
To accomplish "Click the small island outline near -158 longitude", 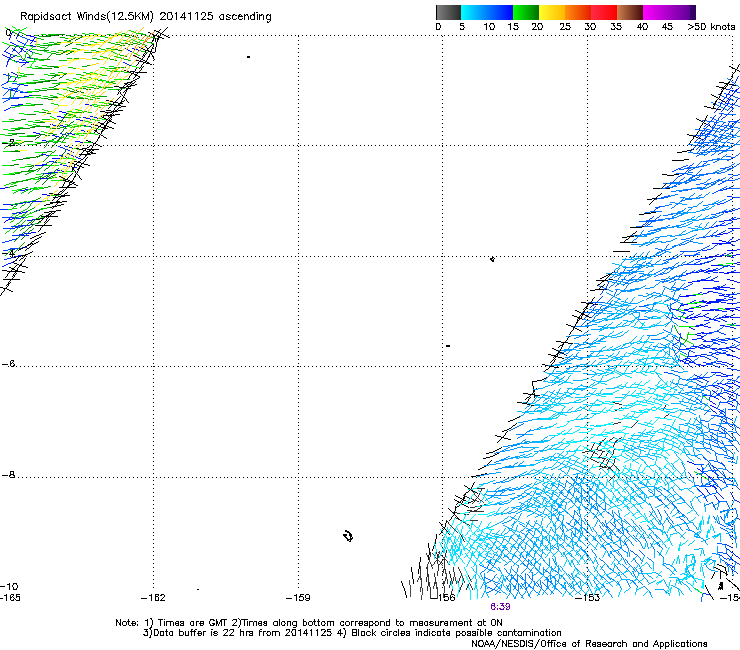I will point(348,536).
